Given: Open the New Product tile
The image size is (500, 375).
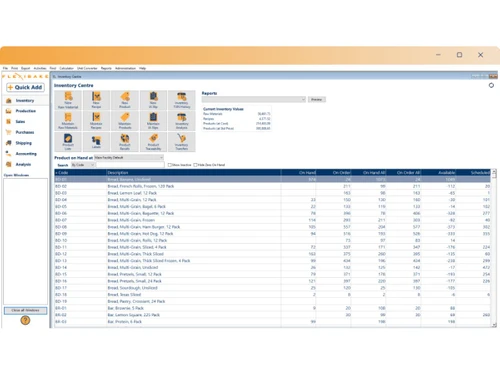Looking at the screenshot, I should 125,100.
